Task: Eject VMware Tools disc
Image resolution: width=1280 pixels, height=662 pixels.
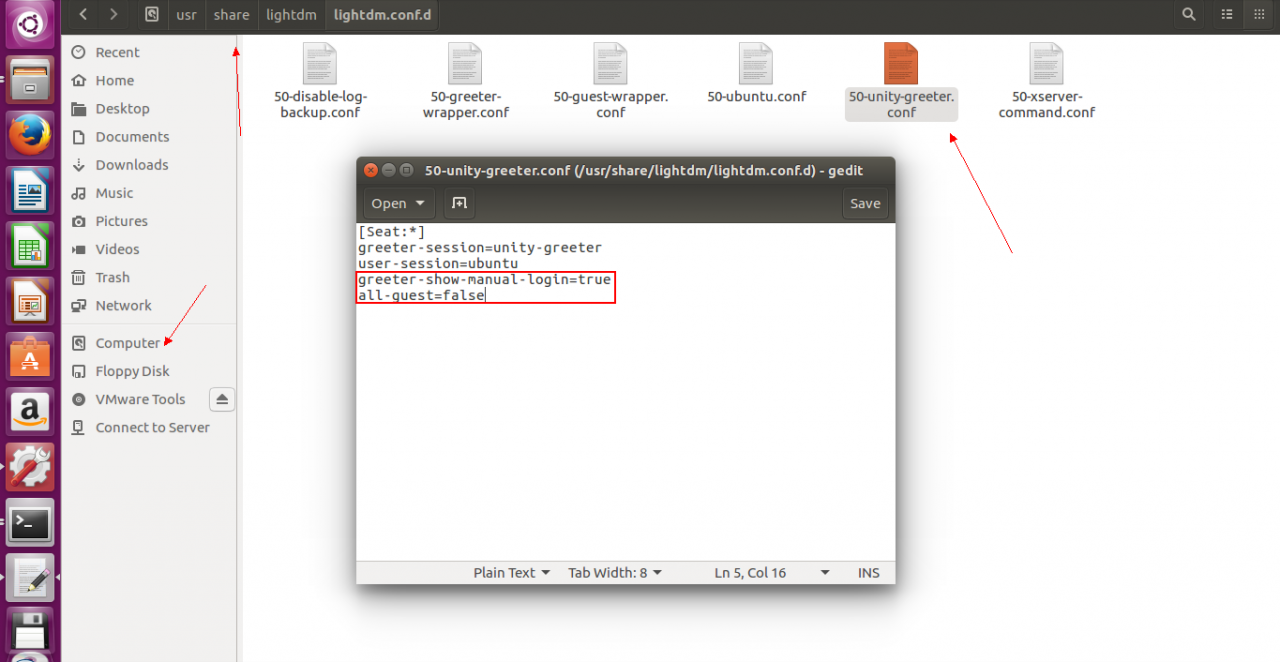Action: pyautogui.click(x=222, y=399)
